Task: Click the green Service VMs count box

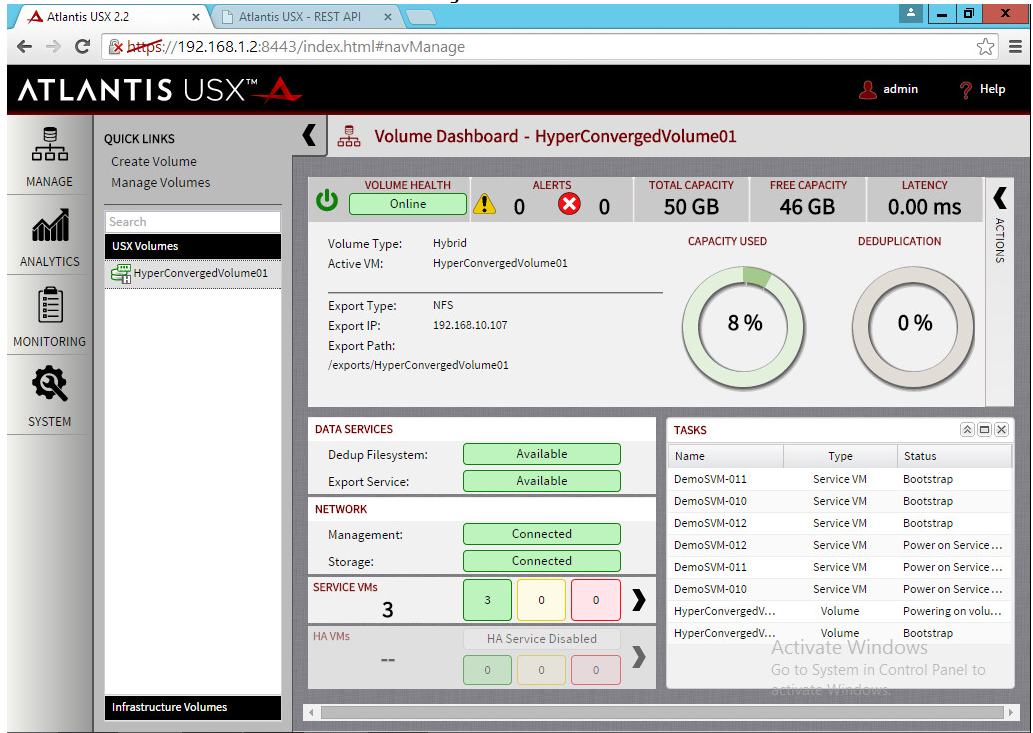Action: point(488,600)
